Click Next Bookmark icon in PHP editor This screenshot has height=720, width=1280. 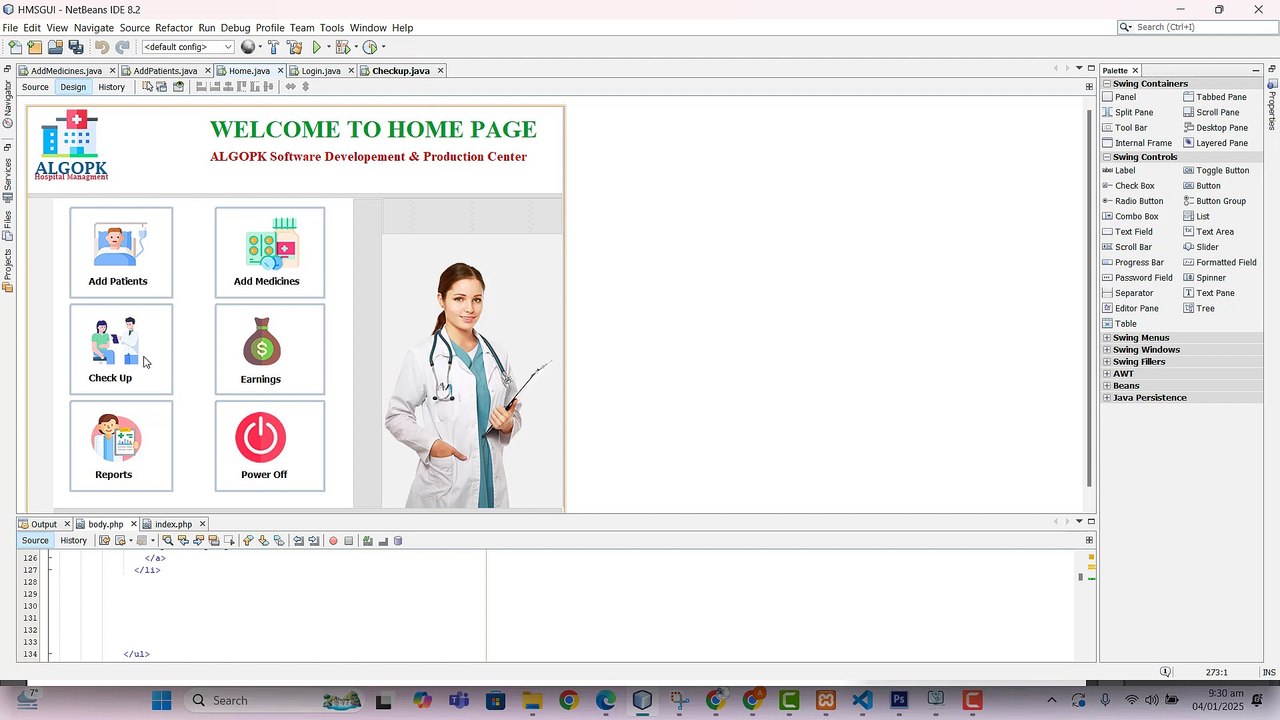click(263, 541)
